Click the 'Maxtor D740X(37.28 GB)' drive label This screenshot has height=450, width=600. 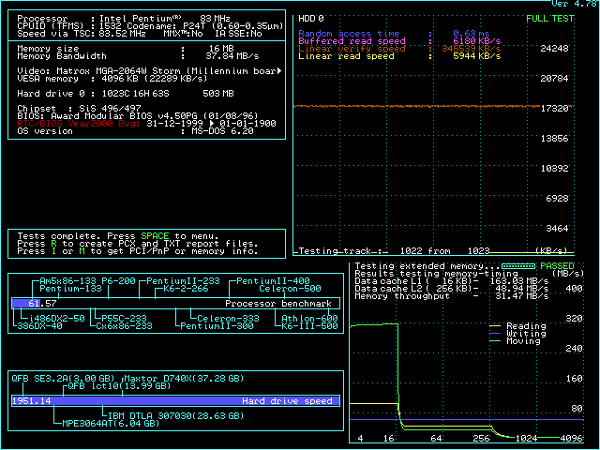pyautogui.click(x=184, y=379)
